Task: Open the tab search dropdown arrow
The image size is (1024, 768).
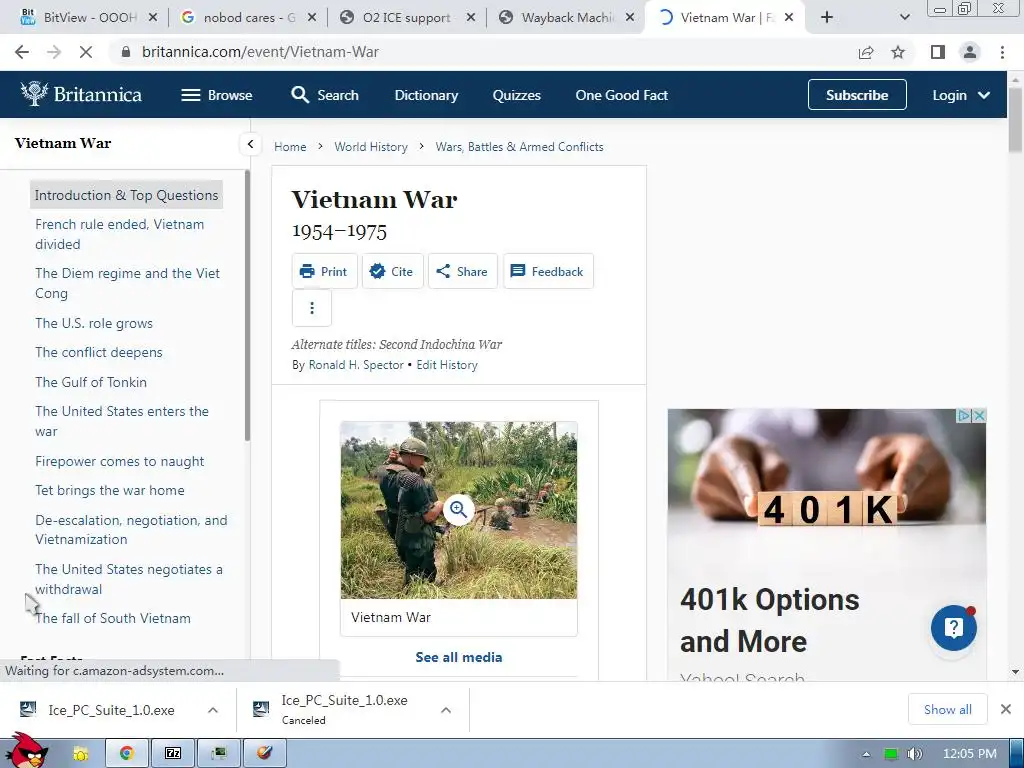Action: 904,18
